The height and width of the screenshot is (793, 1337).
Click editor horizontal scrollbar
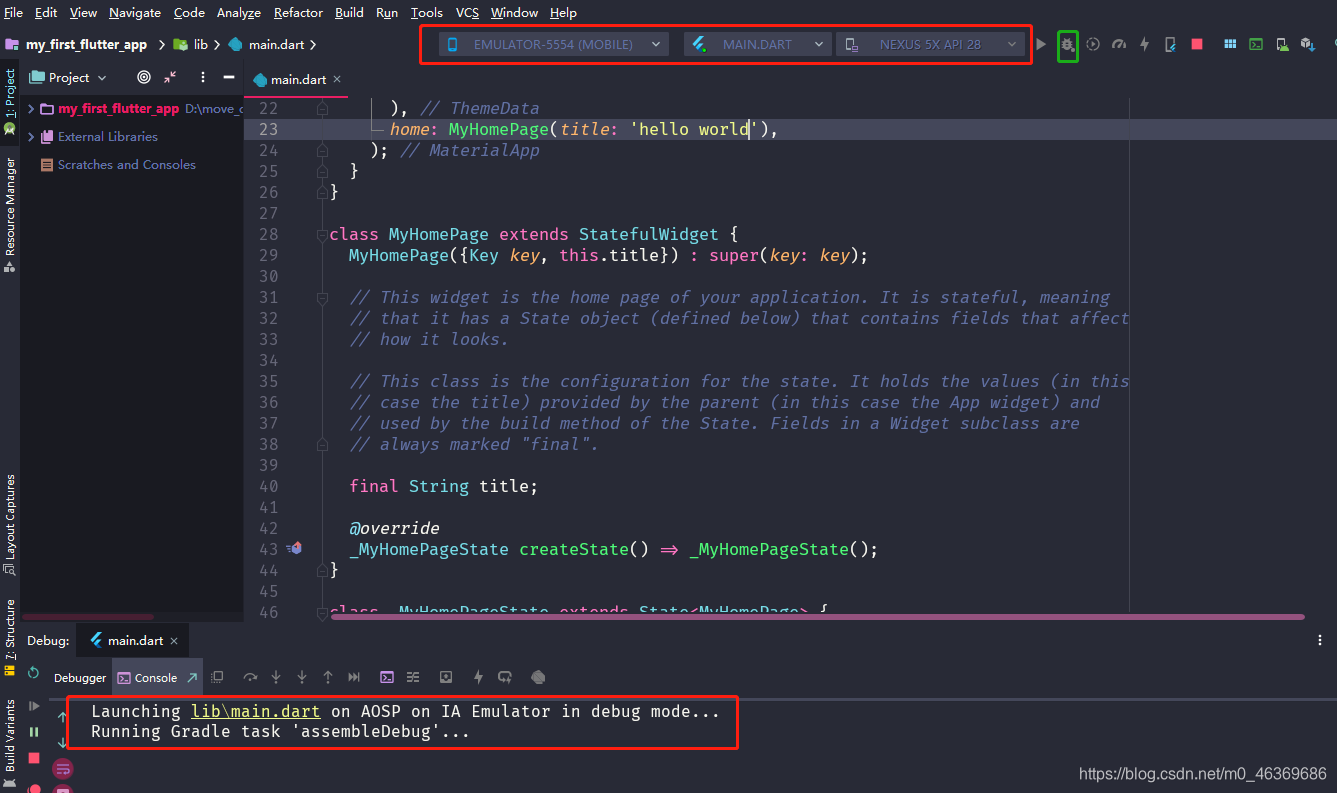pos(817,616)
